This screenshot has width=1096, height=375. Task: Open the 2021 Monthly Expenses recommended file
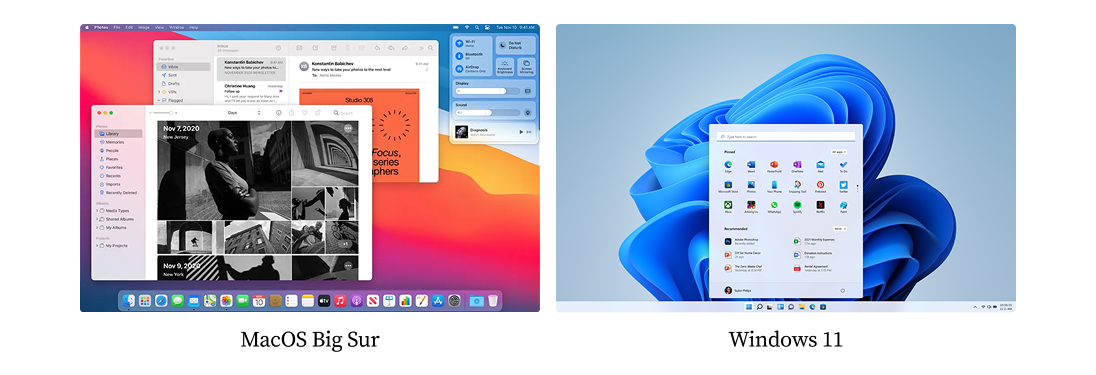click(x=815, y=241)
